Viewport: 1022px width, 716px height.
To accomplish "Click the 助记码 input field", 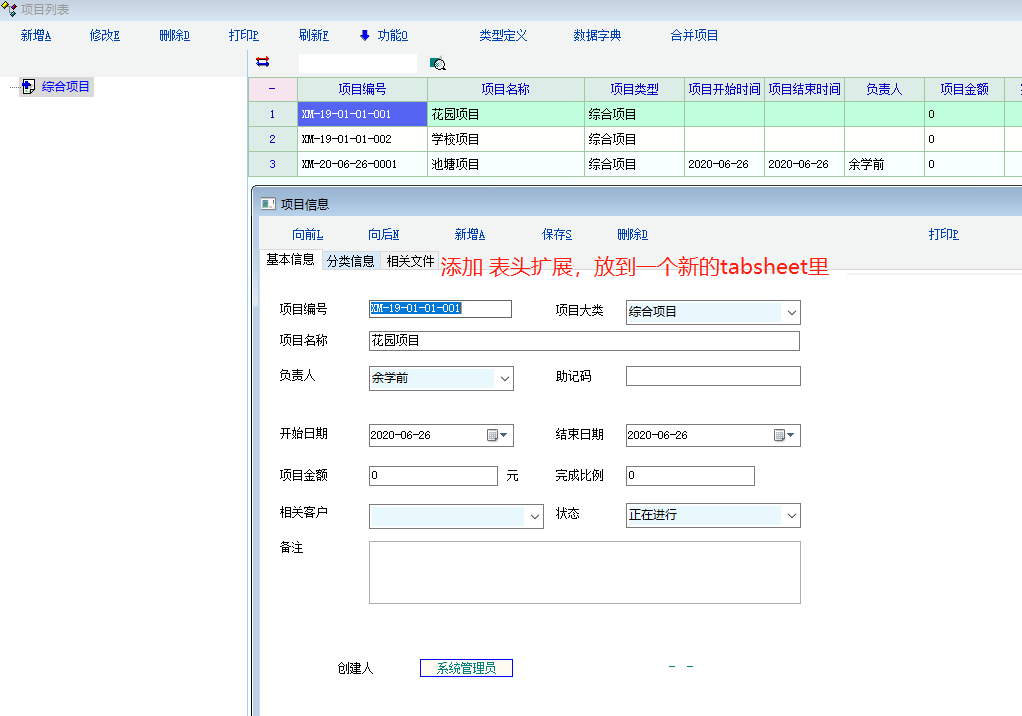I will coord(712,376).
